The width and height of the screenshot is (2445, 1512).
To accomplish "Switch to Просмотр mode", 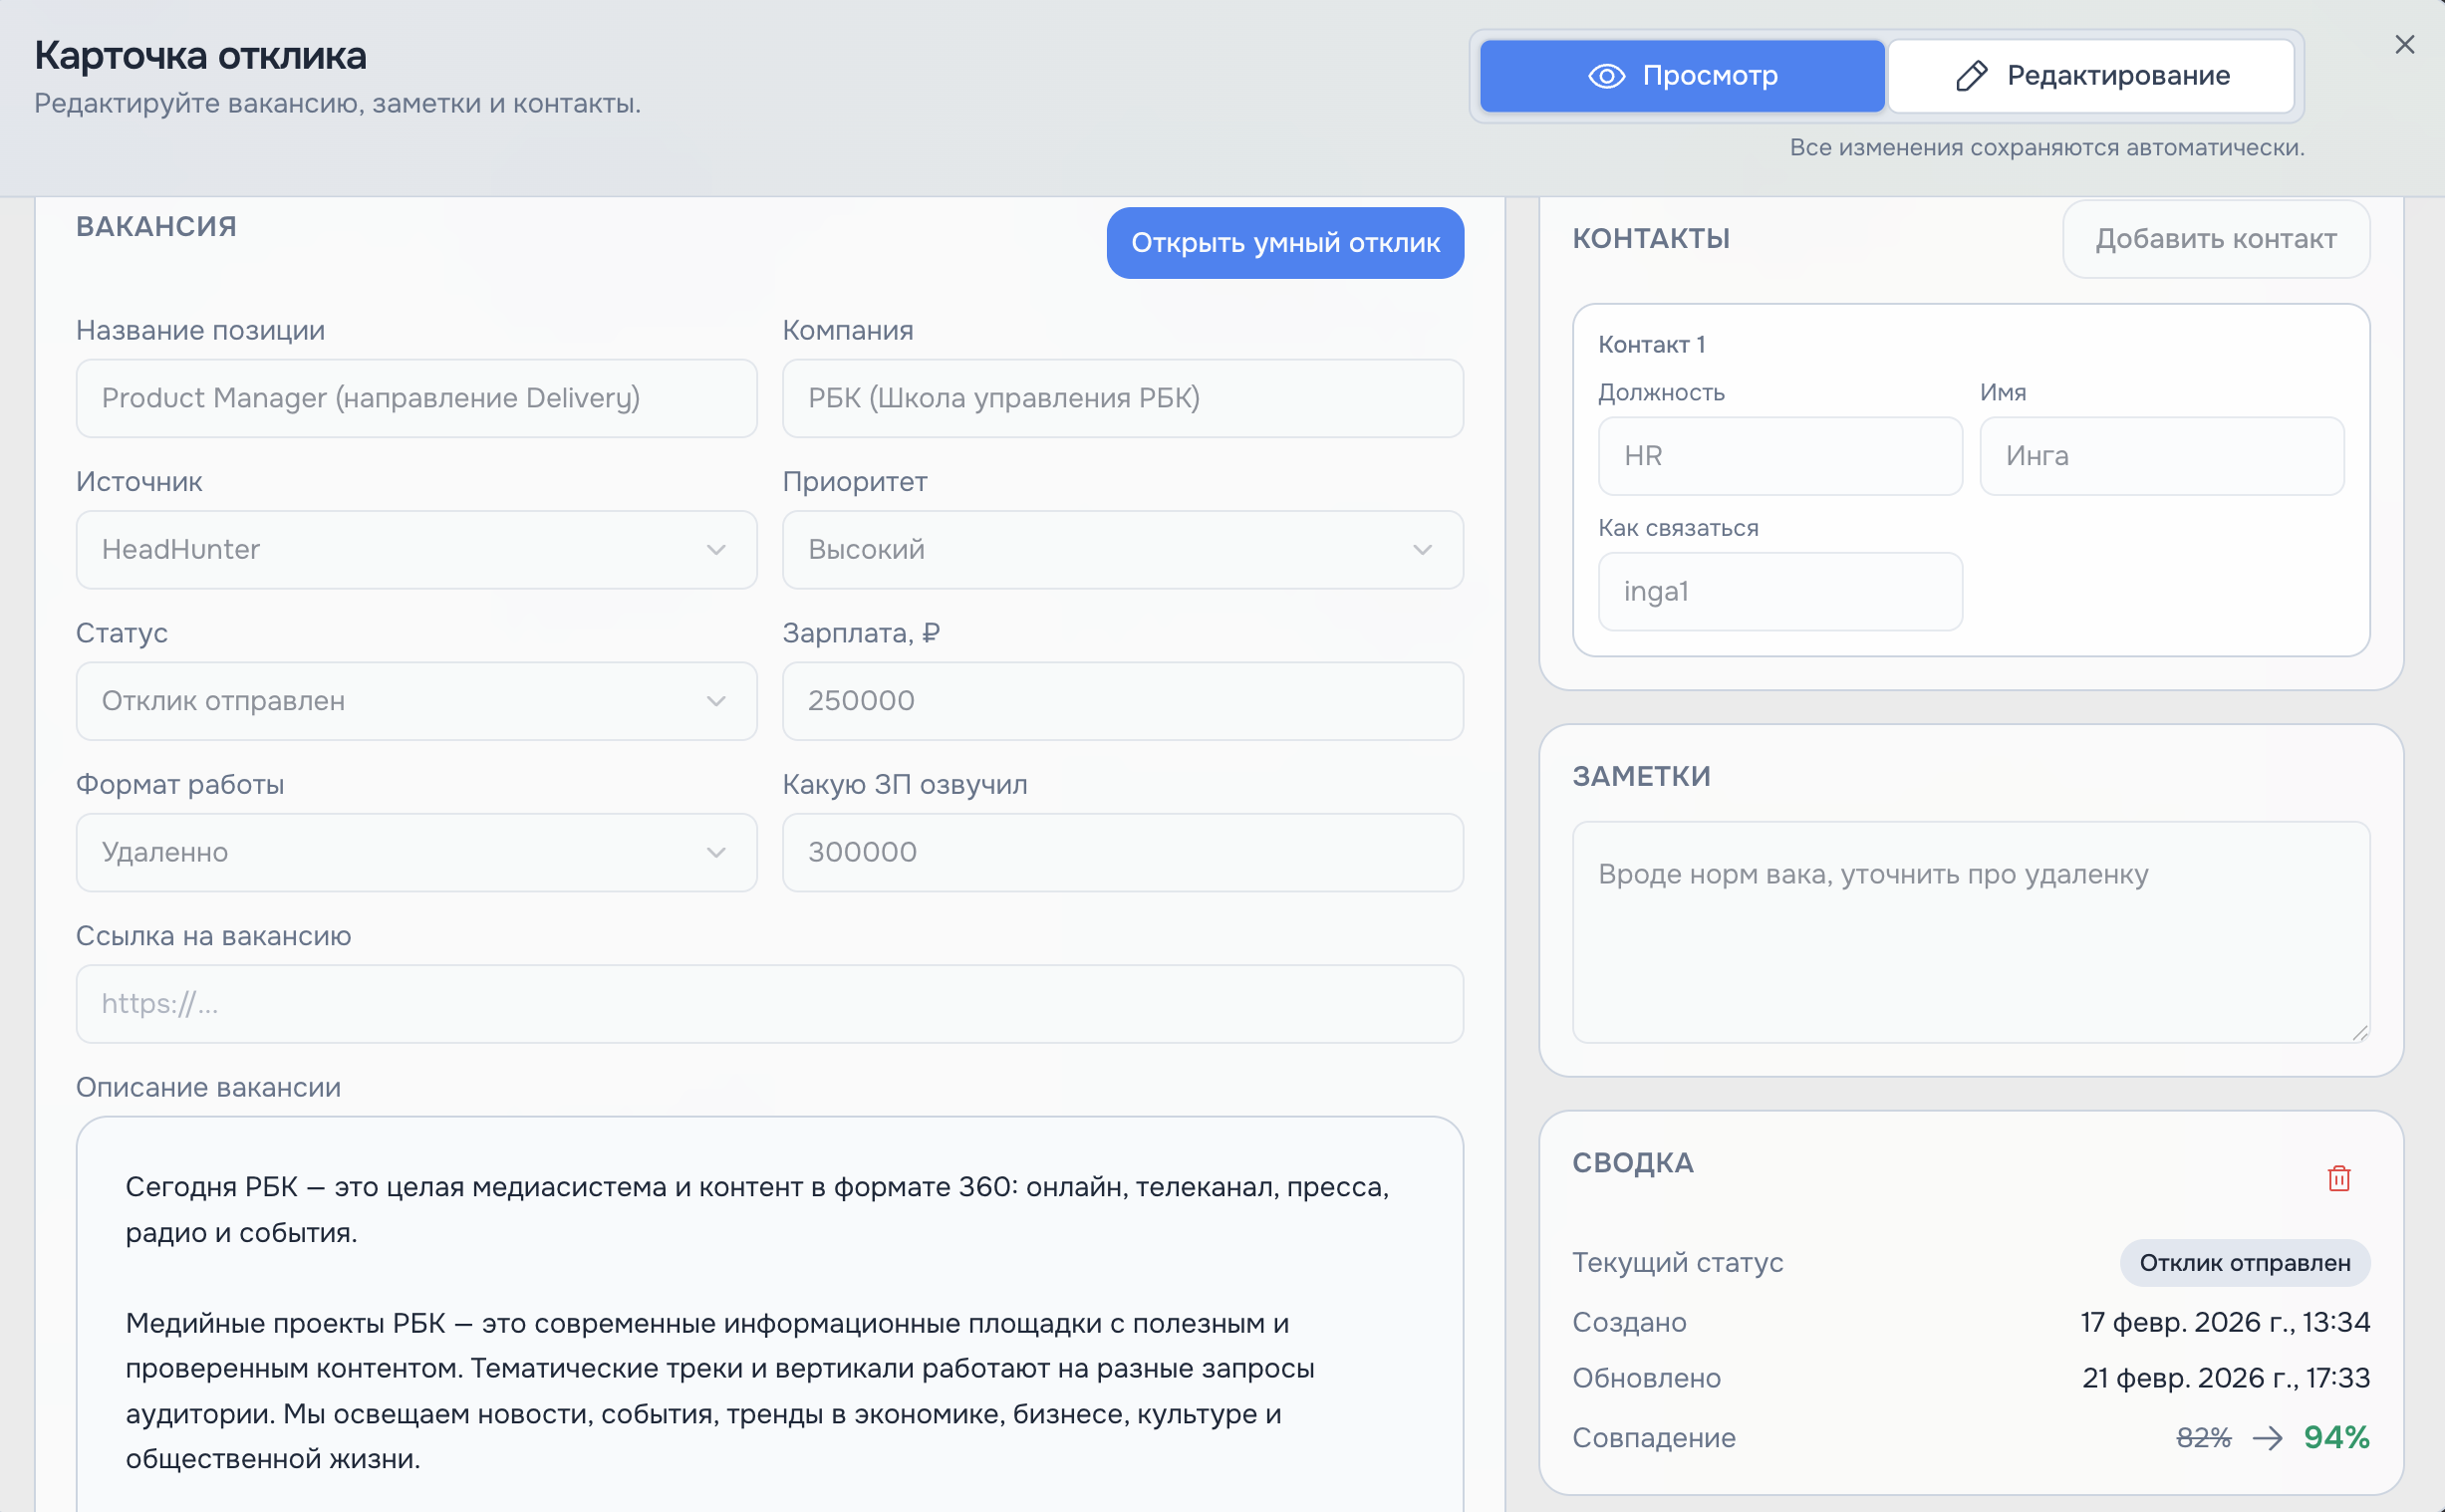I will (x=1680, y=75).
